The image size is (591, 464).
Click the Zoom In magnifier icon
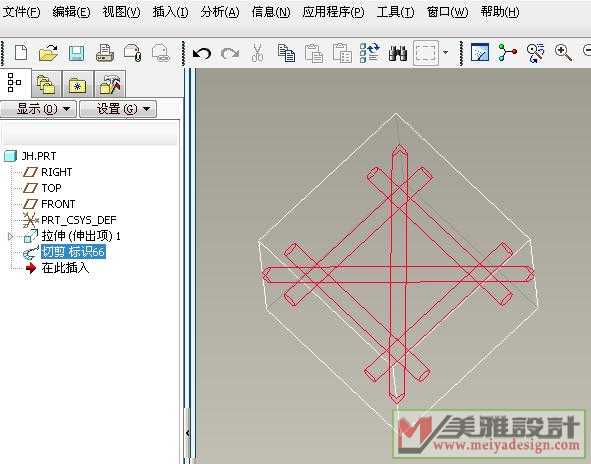563,52
